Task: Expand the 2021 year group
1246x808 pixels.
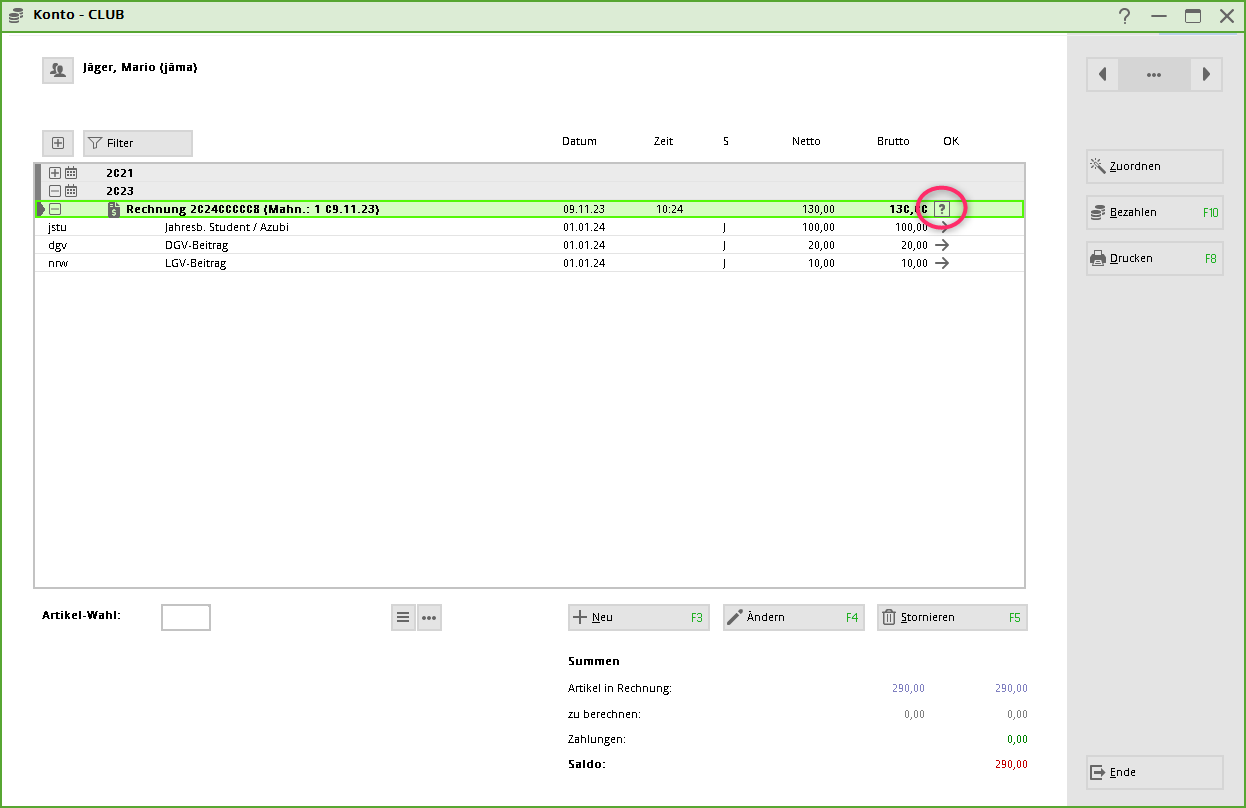Action: point(55,173)
